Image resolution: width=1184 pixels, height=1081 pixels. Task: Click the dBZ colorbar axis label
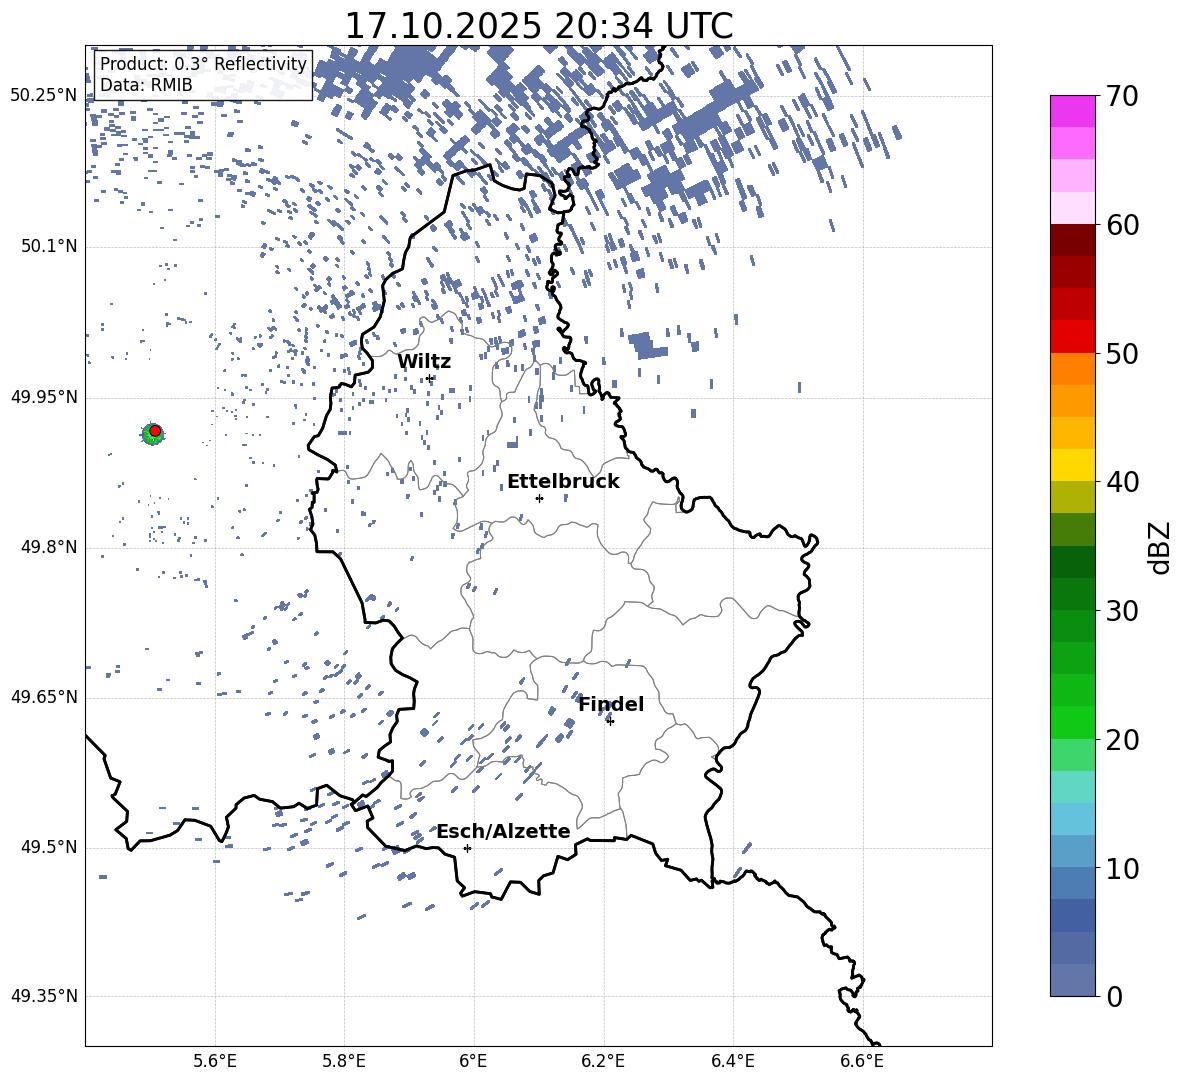pos(1160,548)
